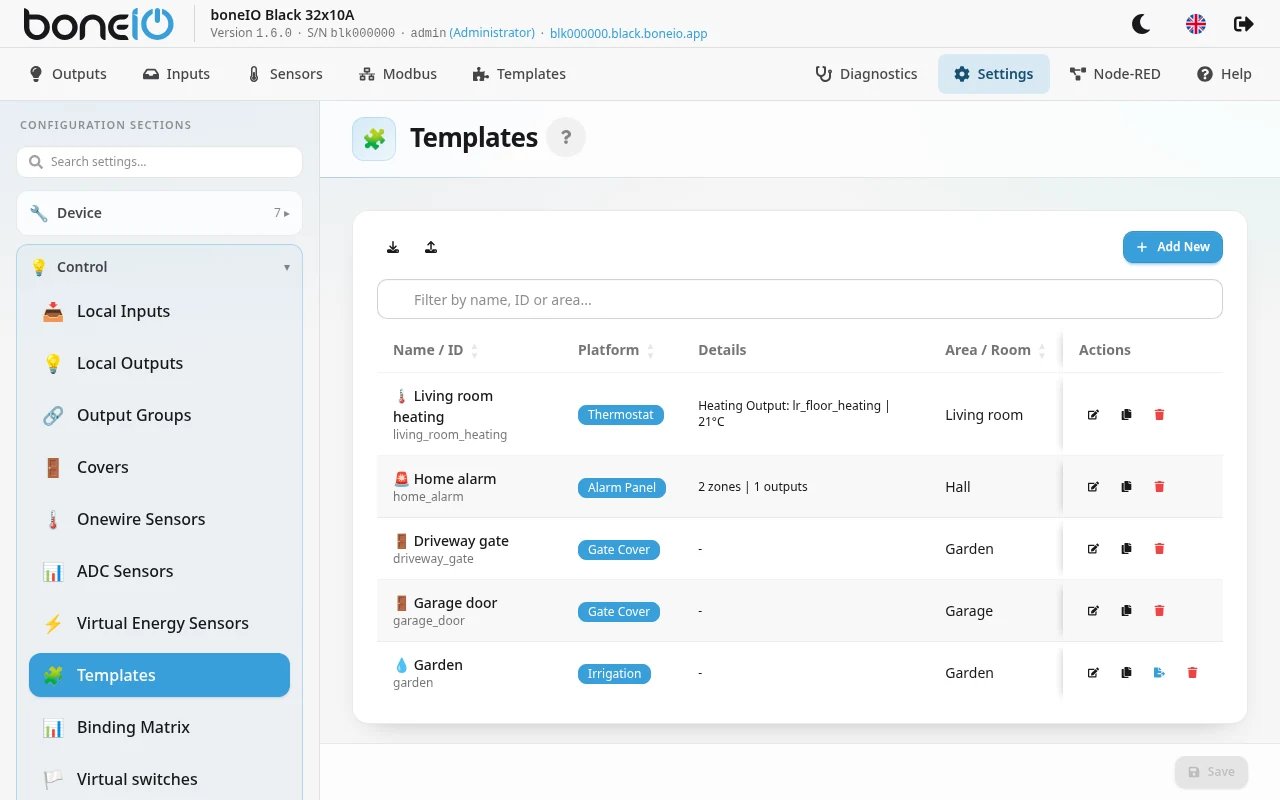Image resolution: width=1280 pixels, height=800 pixels.
Task: Open the Help page
Action: 1224,74
